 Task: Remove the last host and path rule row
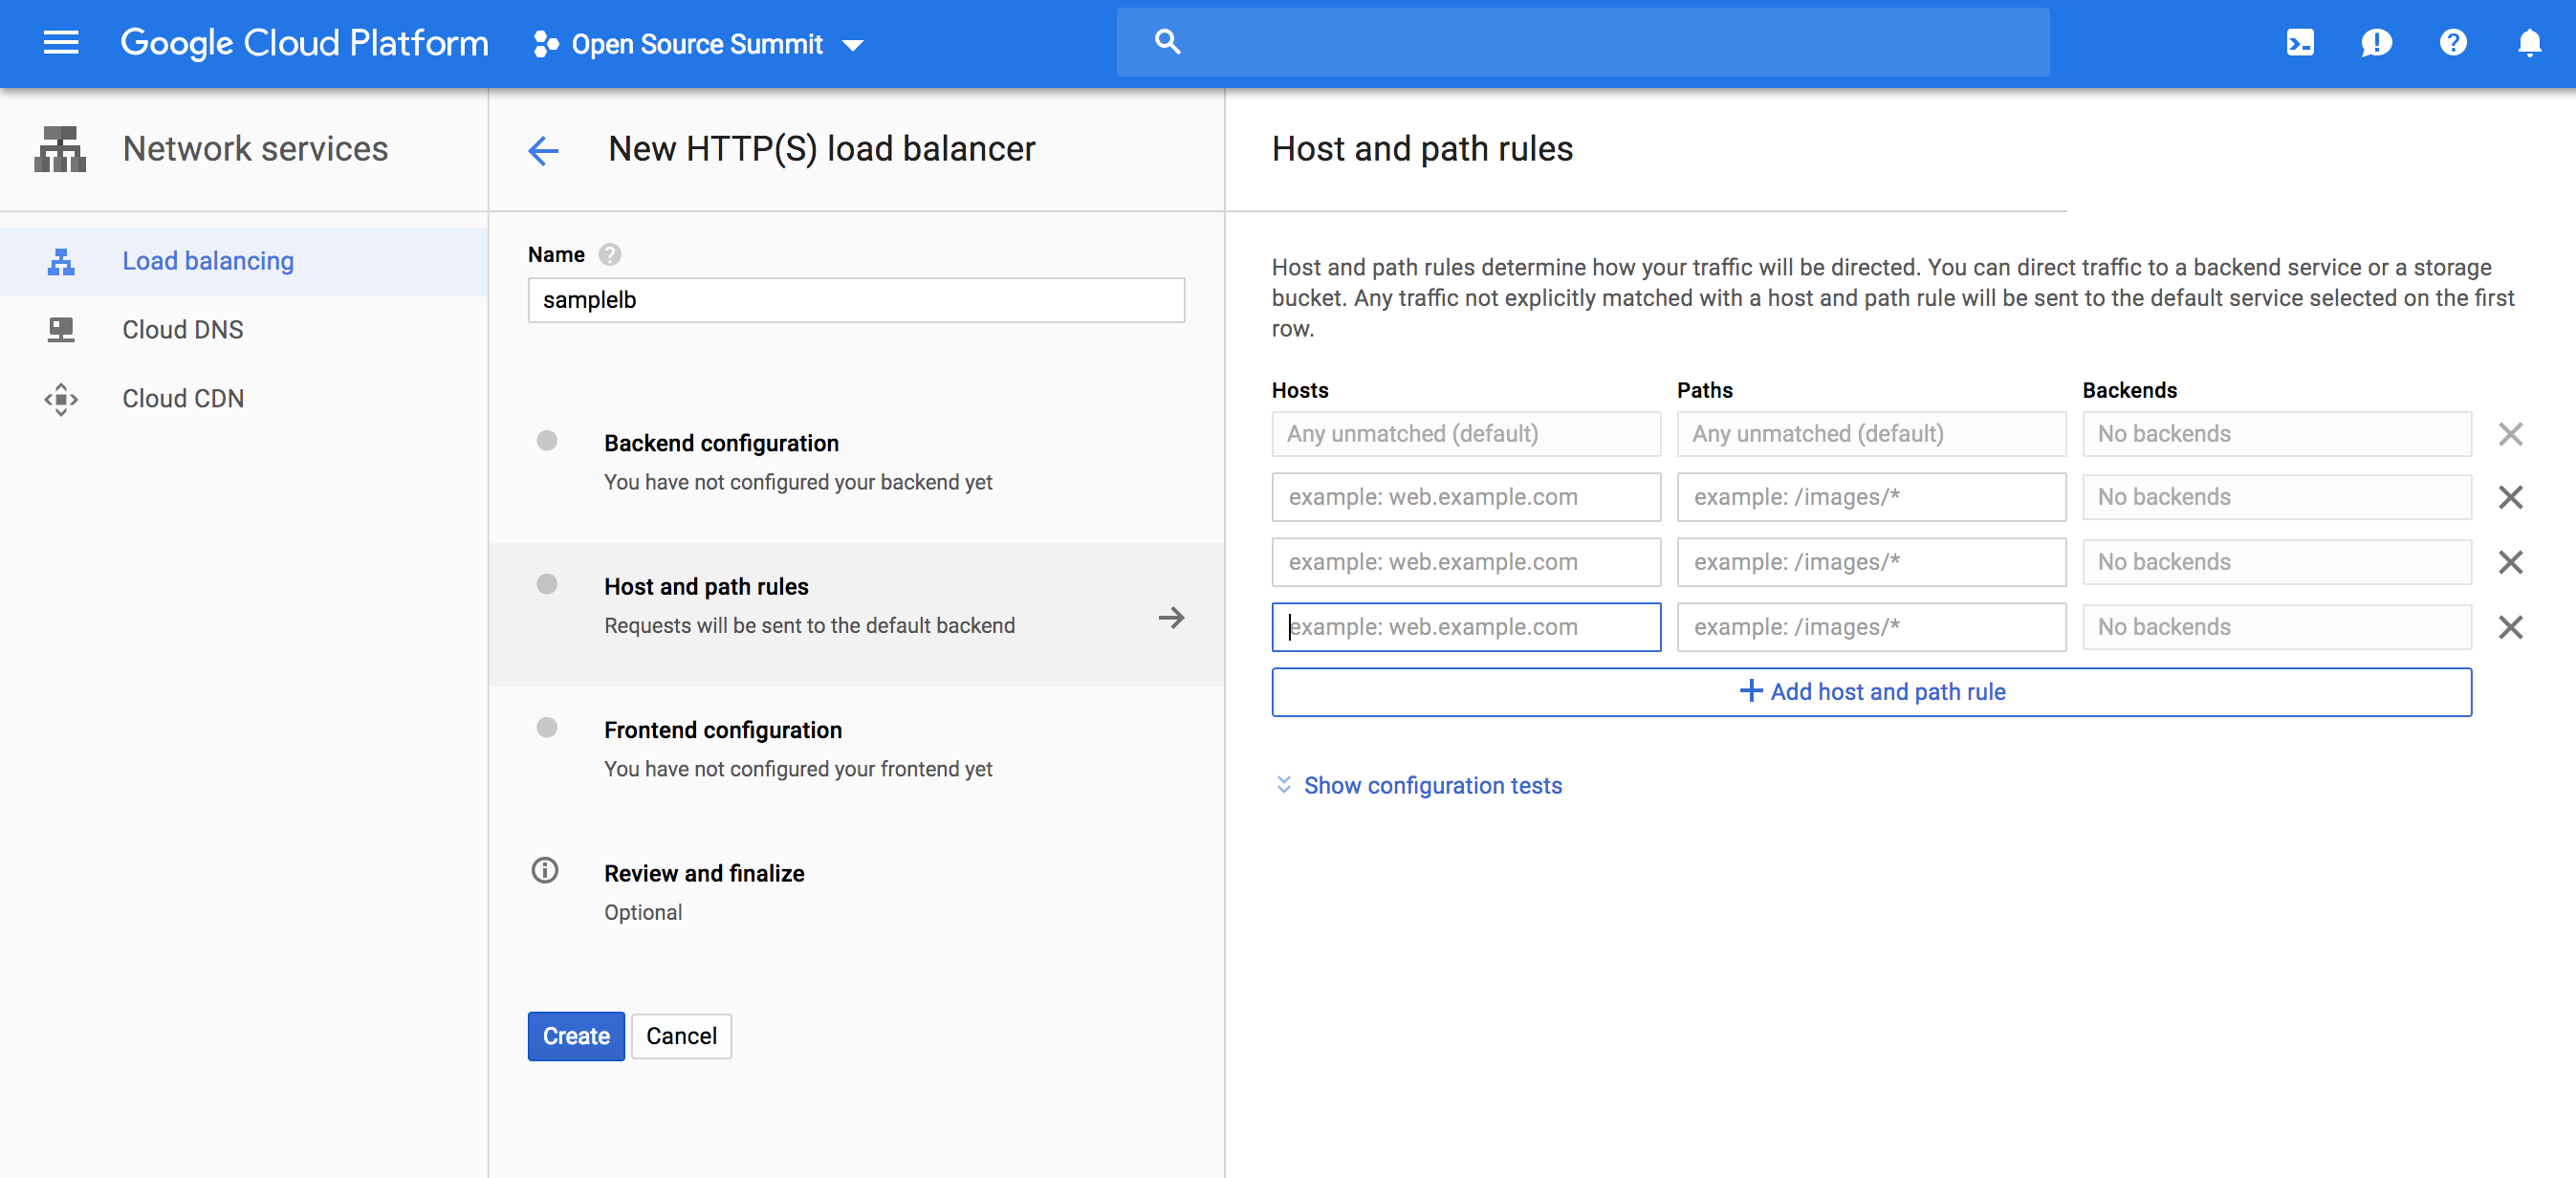2510,627
